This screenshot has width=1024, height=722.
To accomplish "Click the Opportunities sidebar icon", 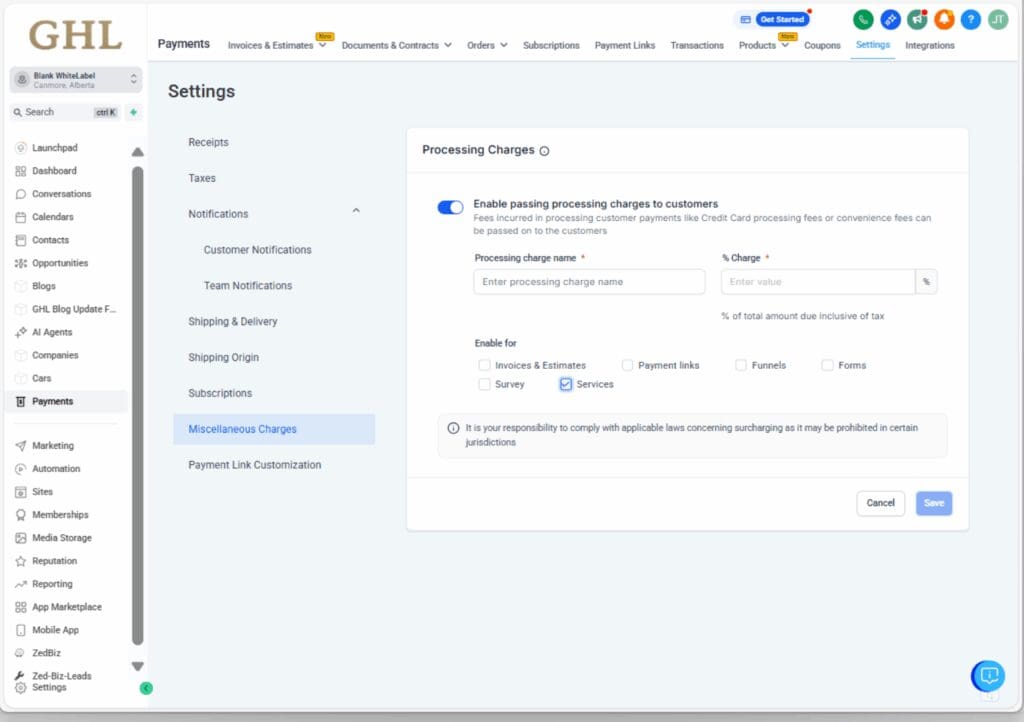I will (x=22, y=263).
